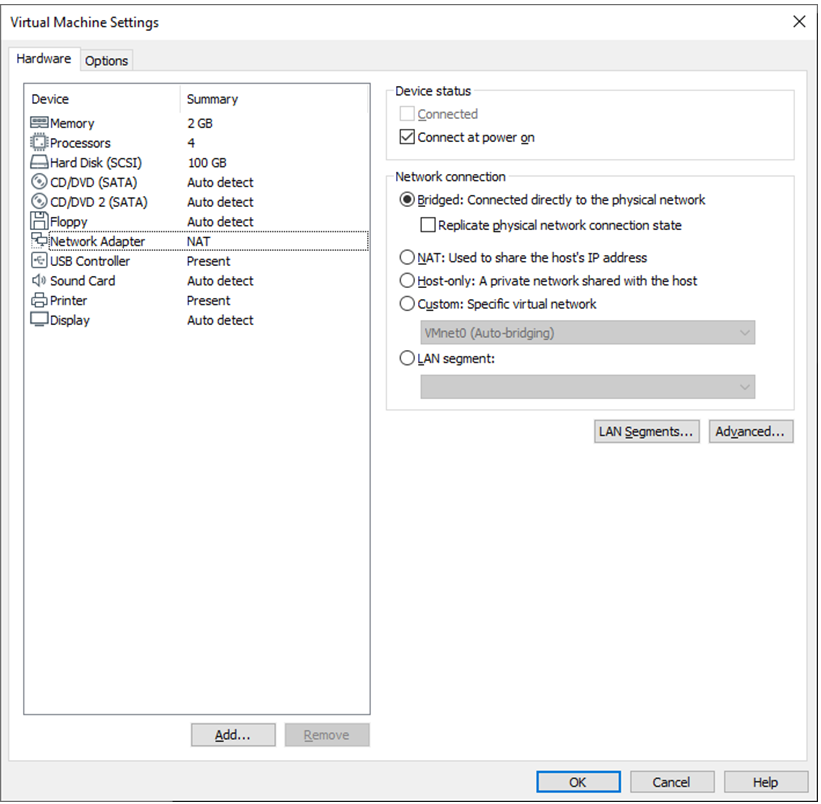Open the VMnet0 (Auto-bridging) dropdown
Screen dimensions: 821x804
pyautogui.click(x=587, y=333)
